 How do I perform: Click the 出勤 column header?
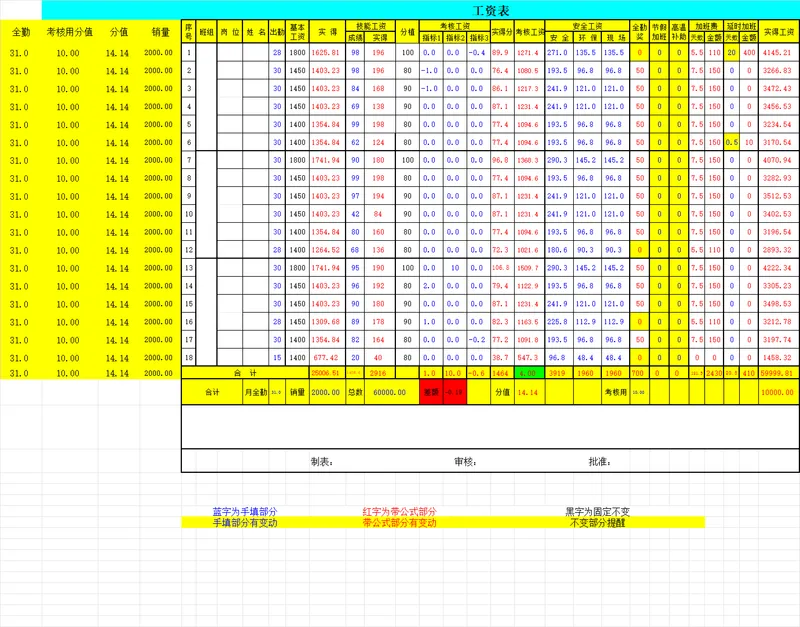277,32
